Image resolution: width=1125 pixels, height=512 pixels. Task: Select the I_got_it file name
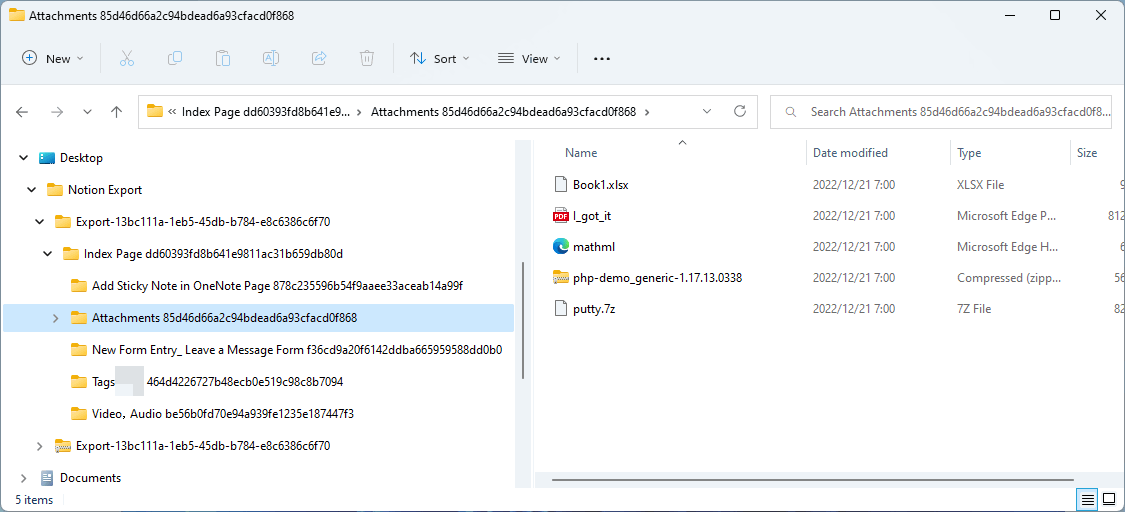point(592,215)
